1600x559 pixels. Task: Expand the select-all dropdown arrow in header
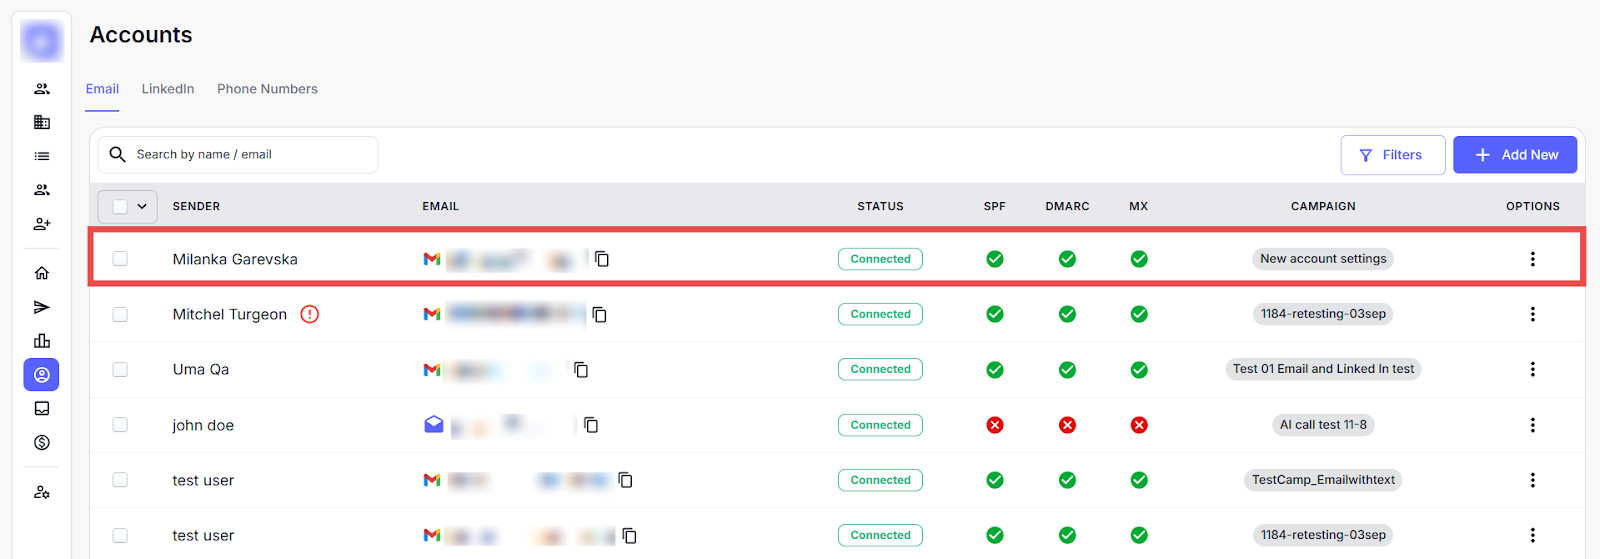pyautogui.click(x=142, y=206)
